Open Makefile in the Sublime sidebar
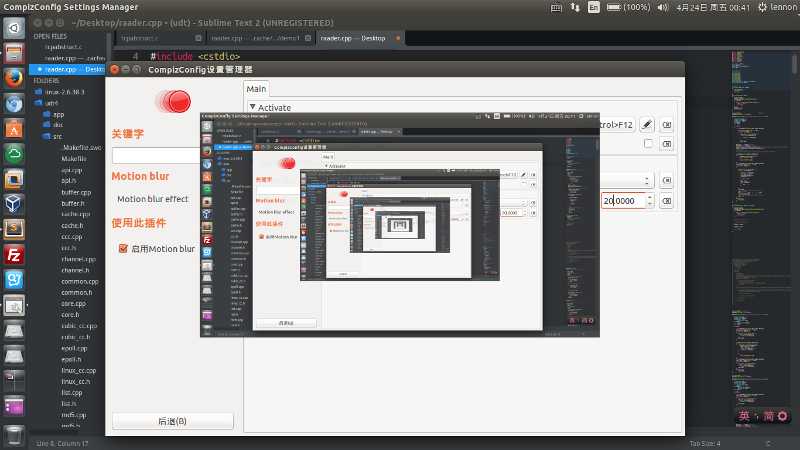This screenshot has height=450, width=800. click(x=73, y=159)
